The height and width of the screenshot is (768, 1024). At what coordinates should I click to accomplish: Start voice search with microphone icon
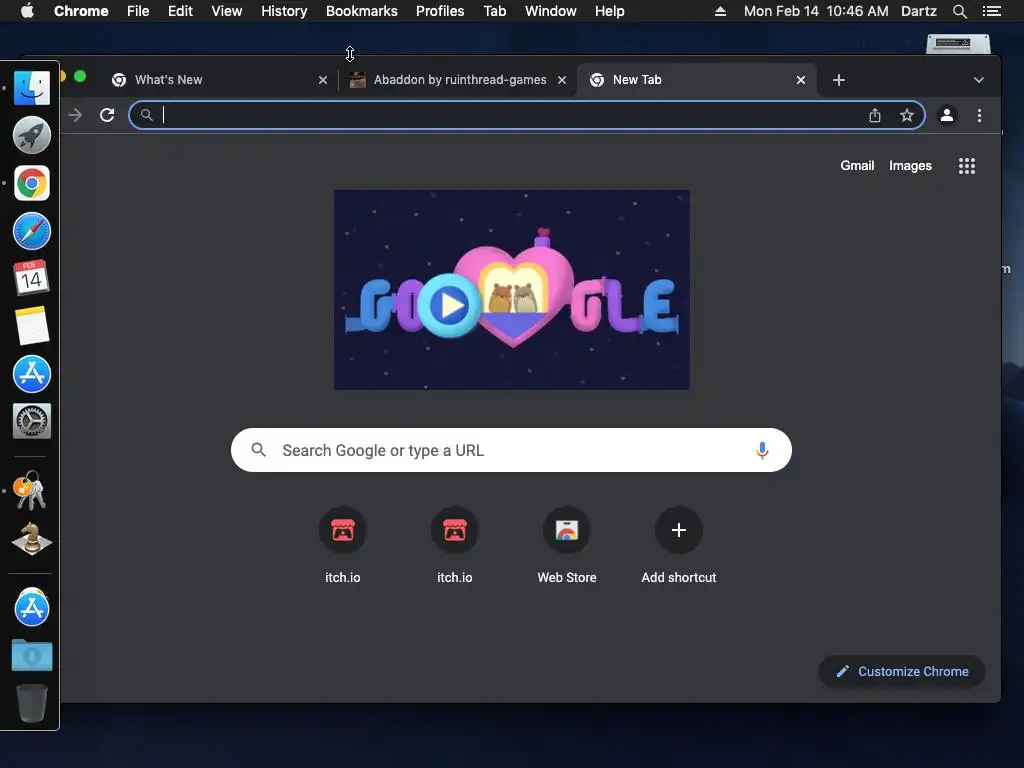tap(761, 450)
